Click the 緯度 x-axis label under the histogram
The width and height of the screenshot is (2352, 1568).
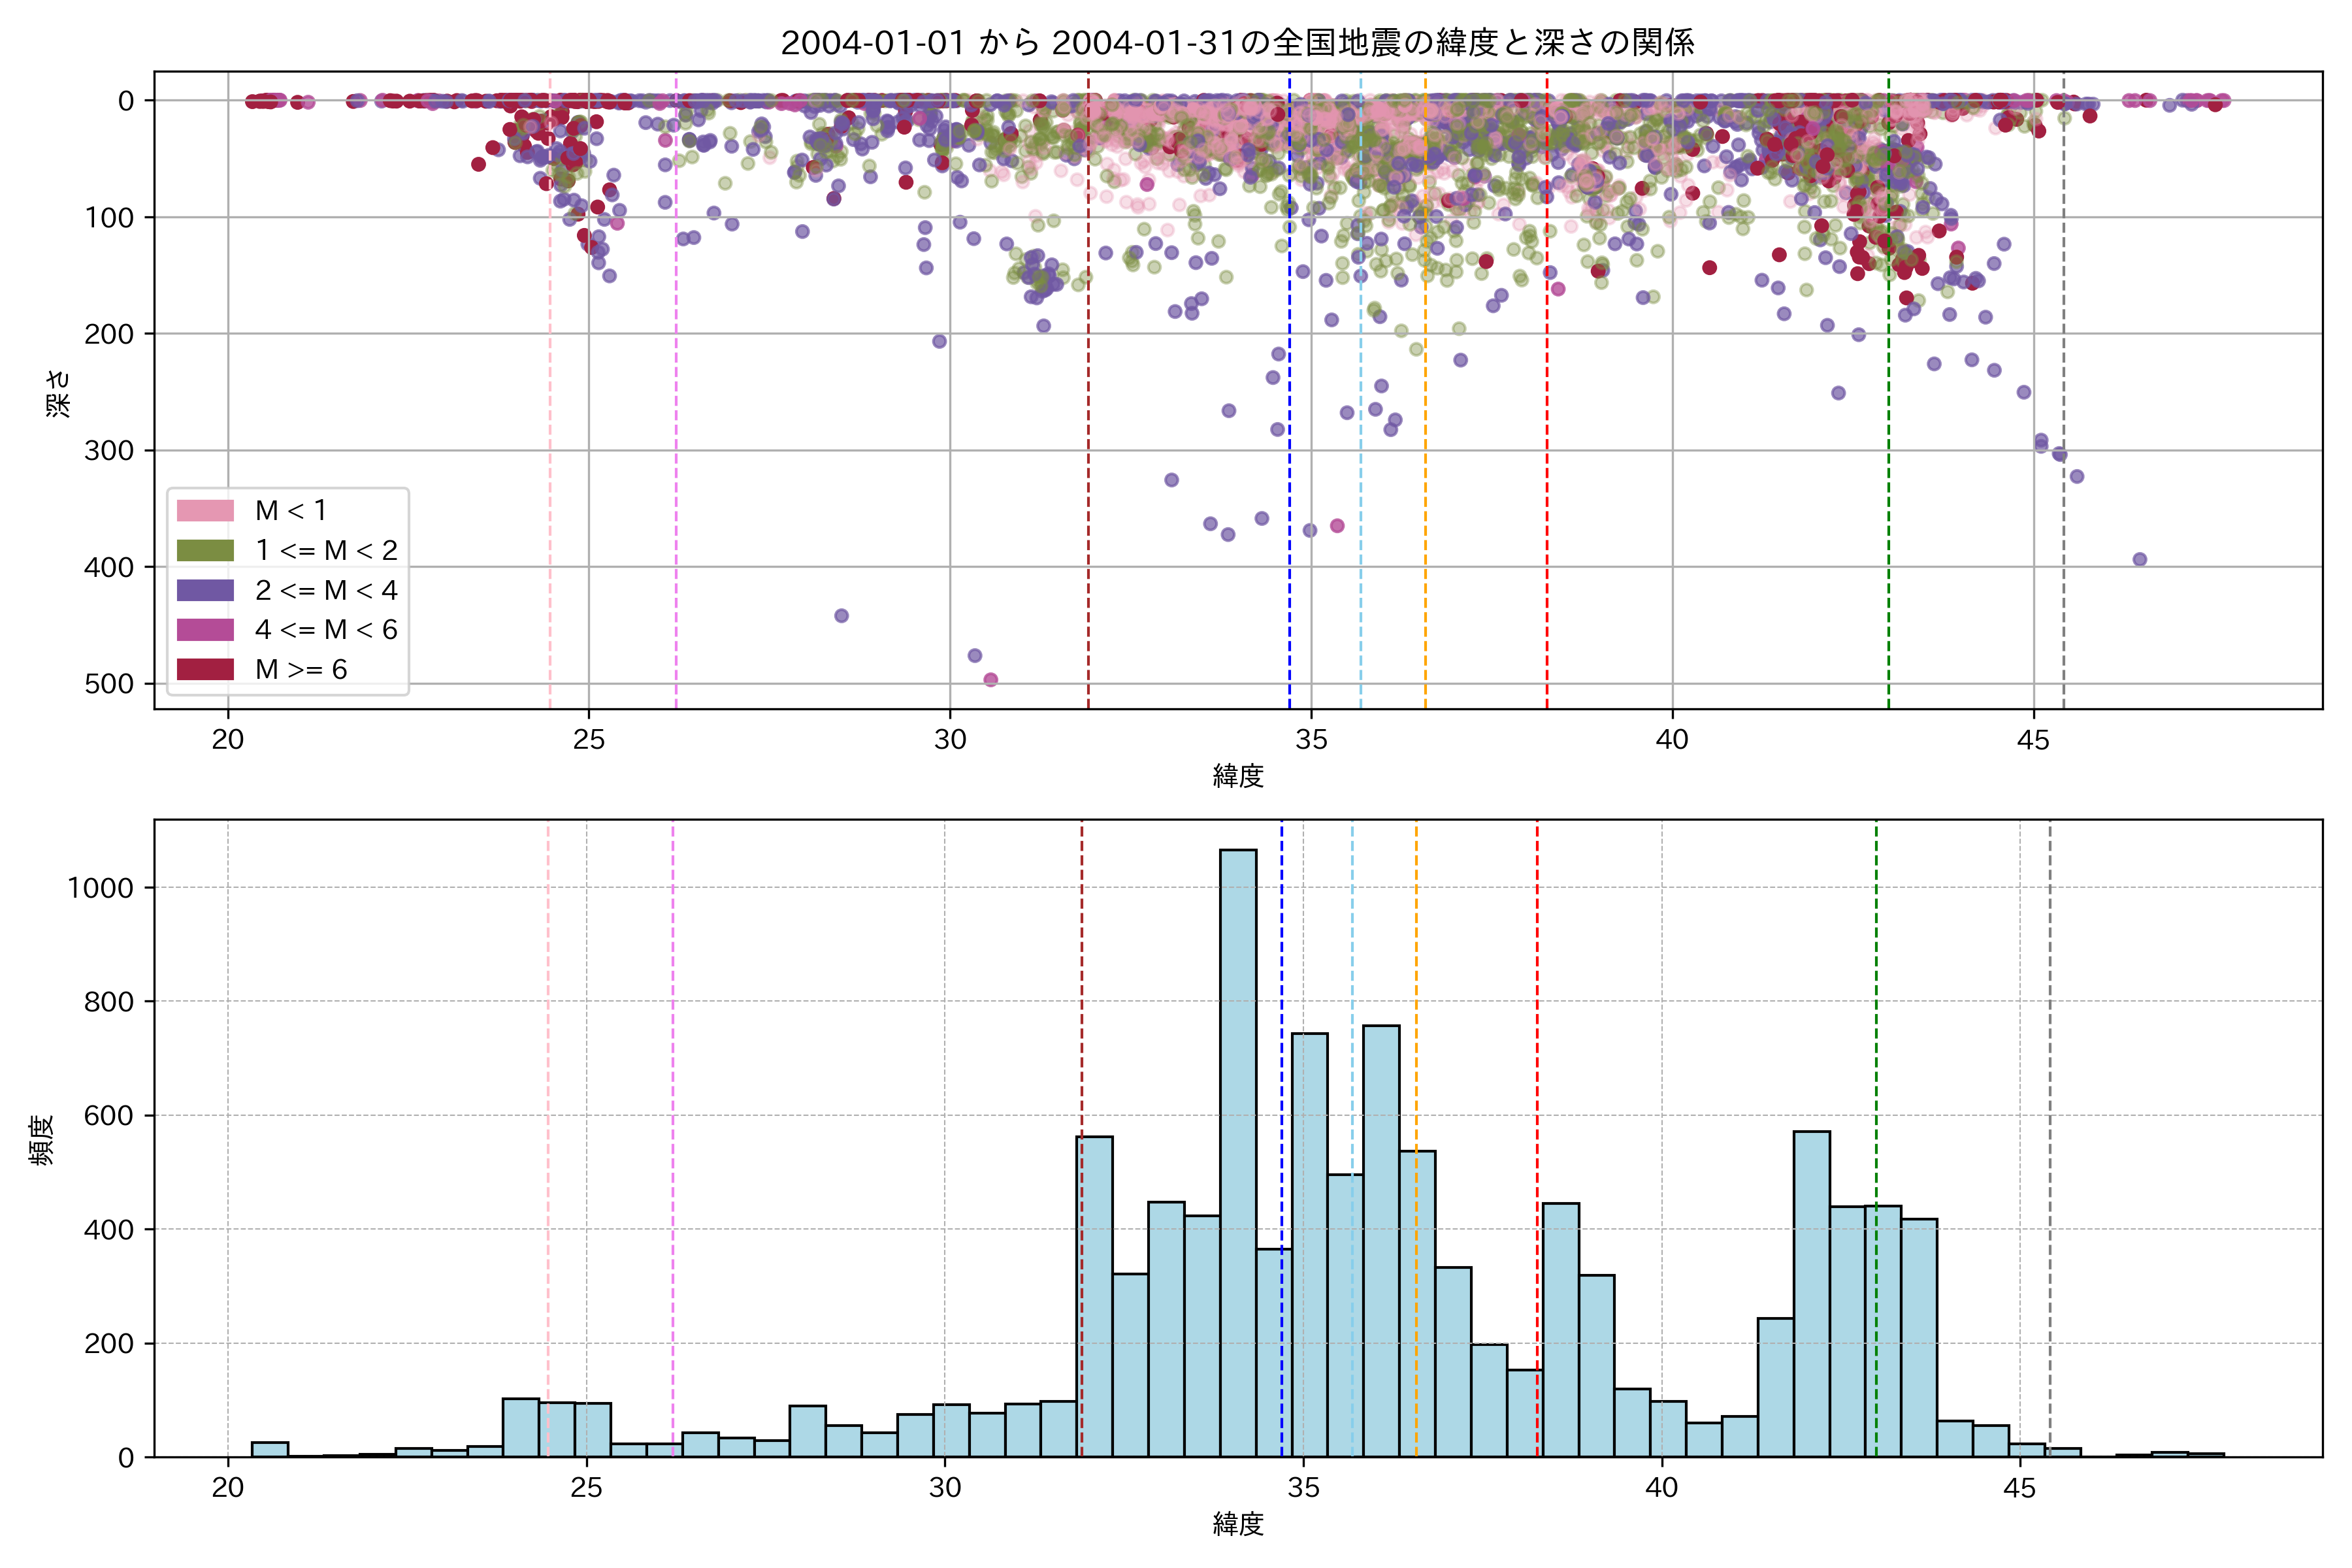point(1238,1524)
